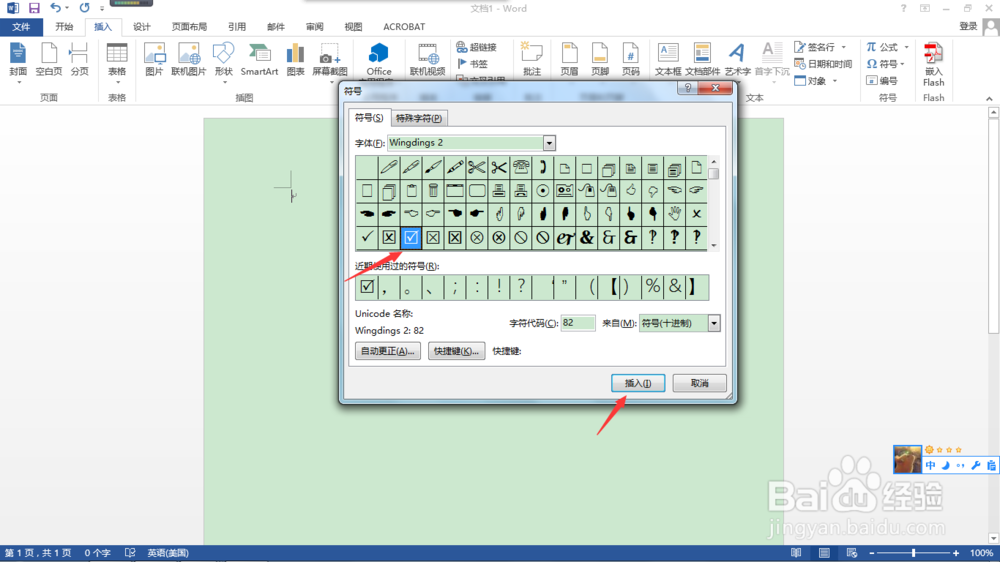Expand the Object (对象) dropdown arrow
Viewport: 1000px width, 562px height.
[835, 81]
